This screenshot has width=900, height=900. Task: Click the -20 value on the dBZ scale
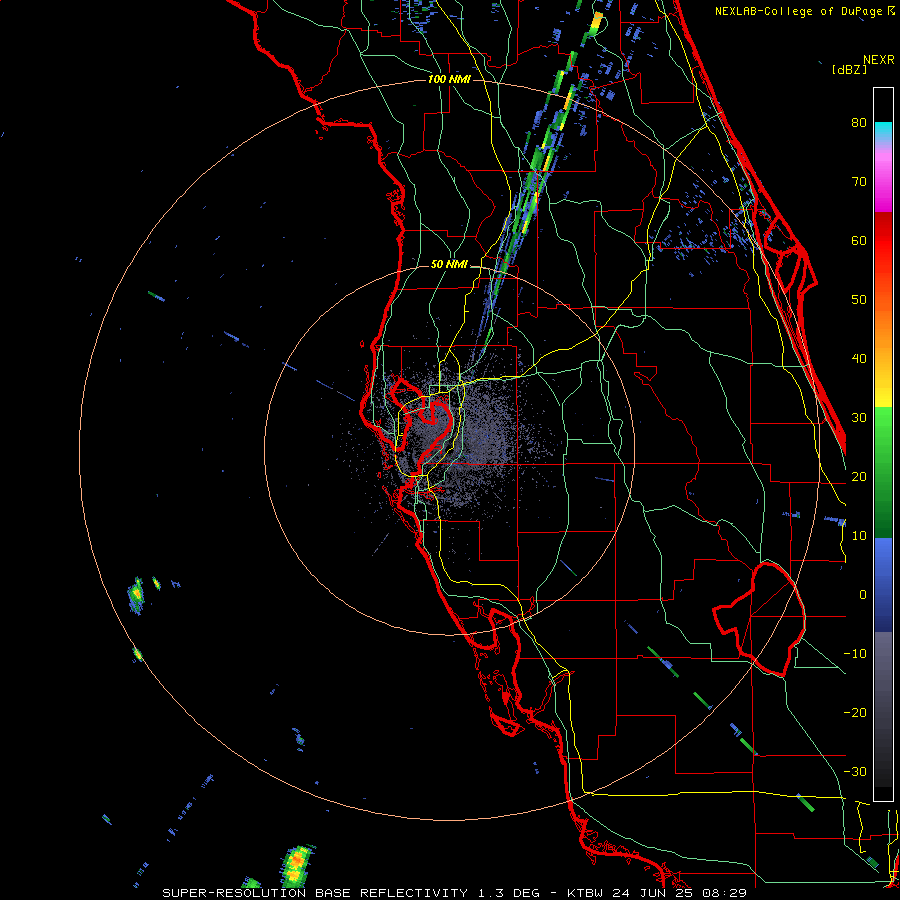pos(855,713)
